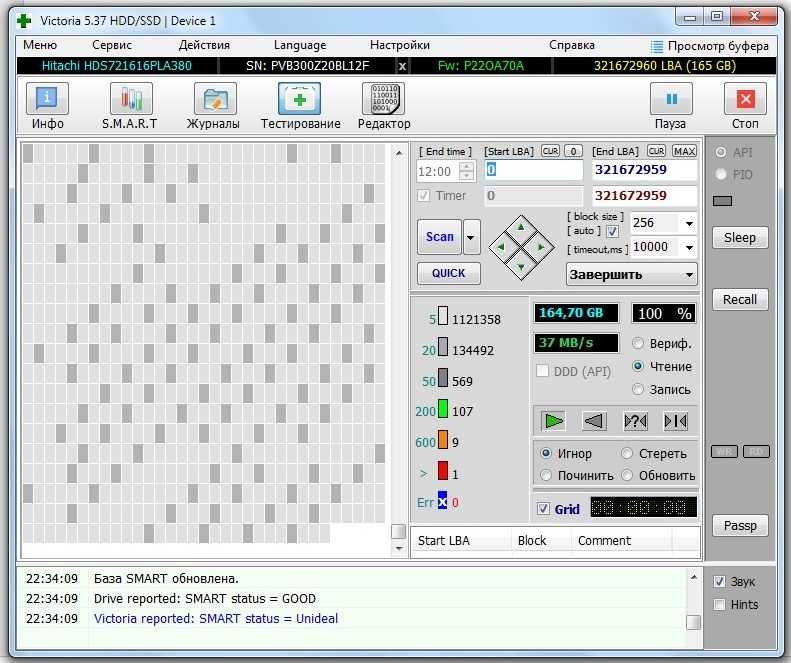Click the Passp button
Screen dimensions: 791x663
point(740,525)
